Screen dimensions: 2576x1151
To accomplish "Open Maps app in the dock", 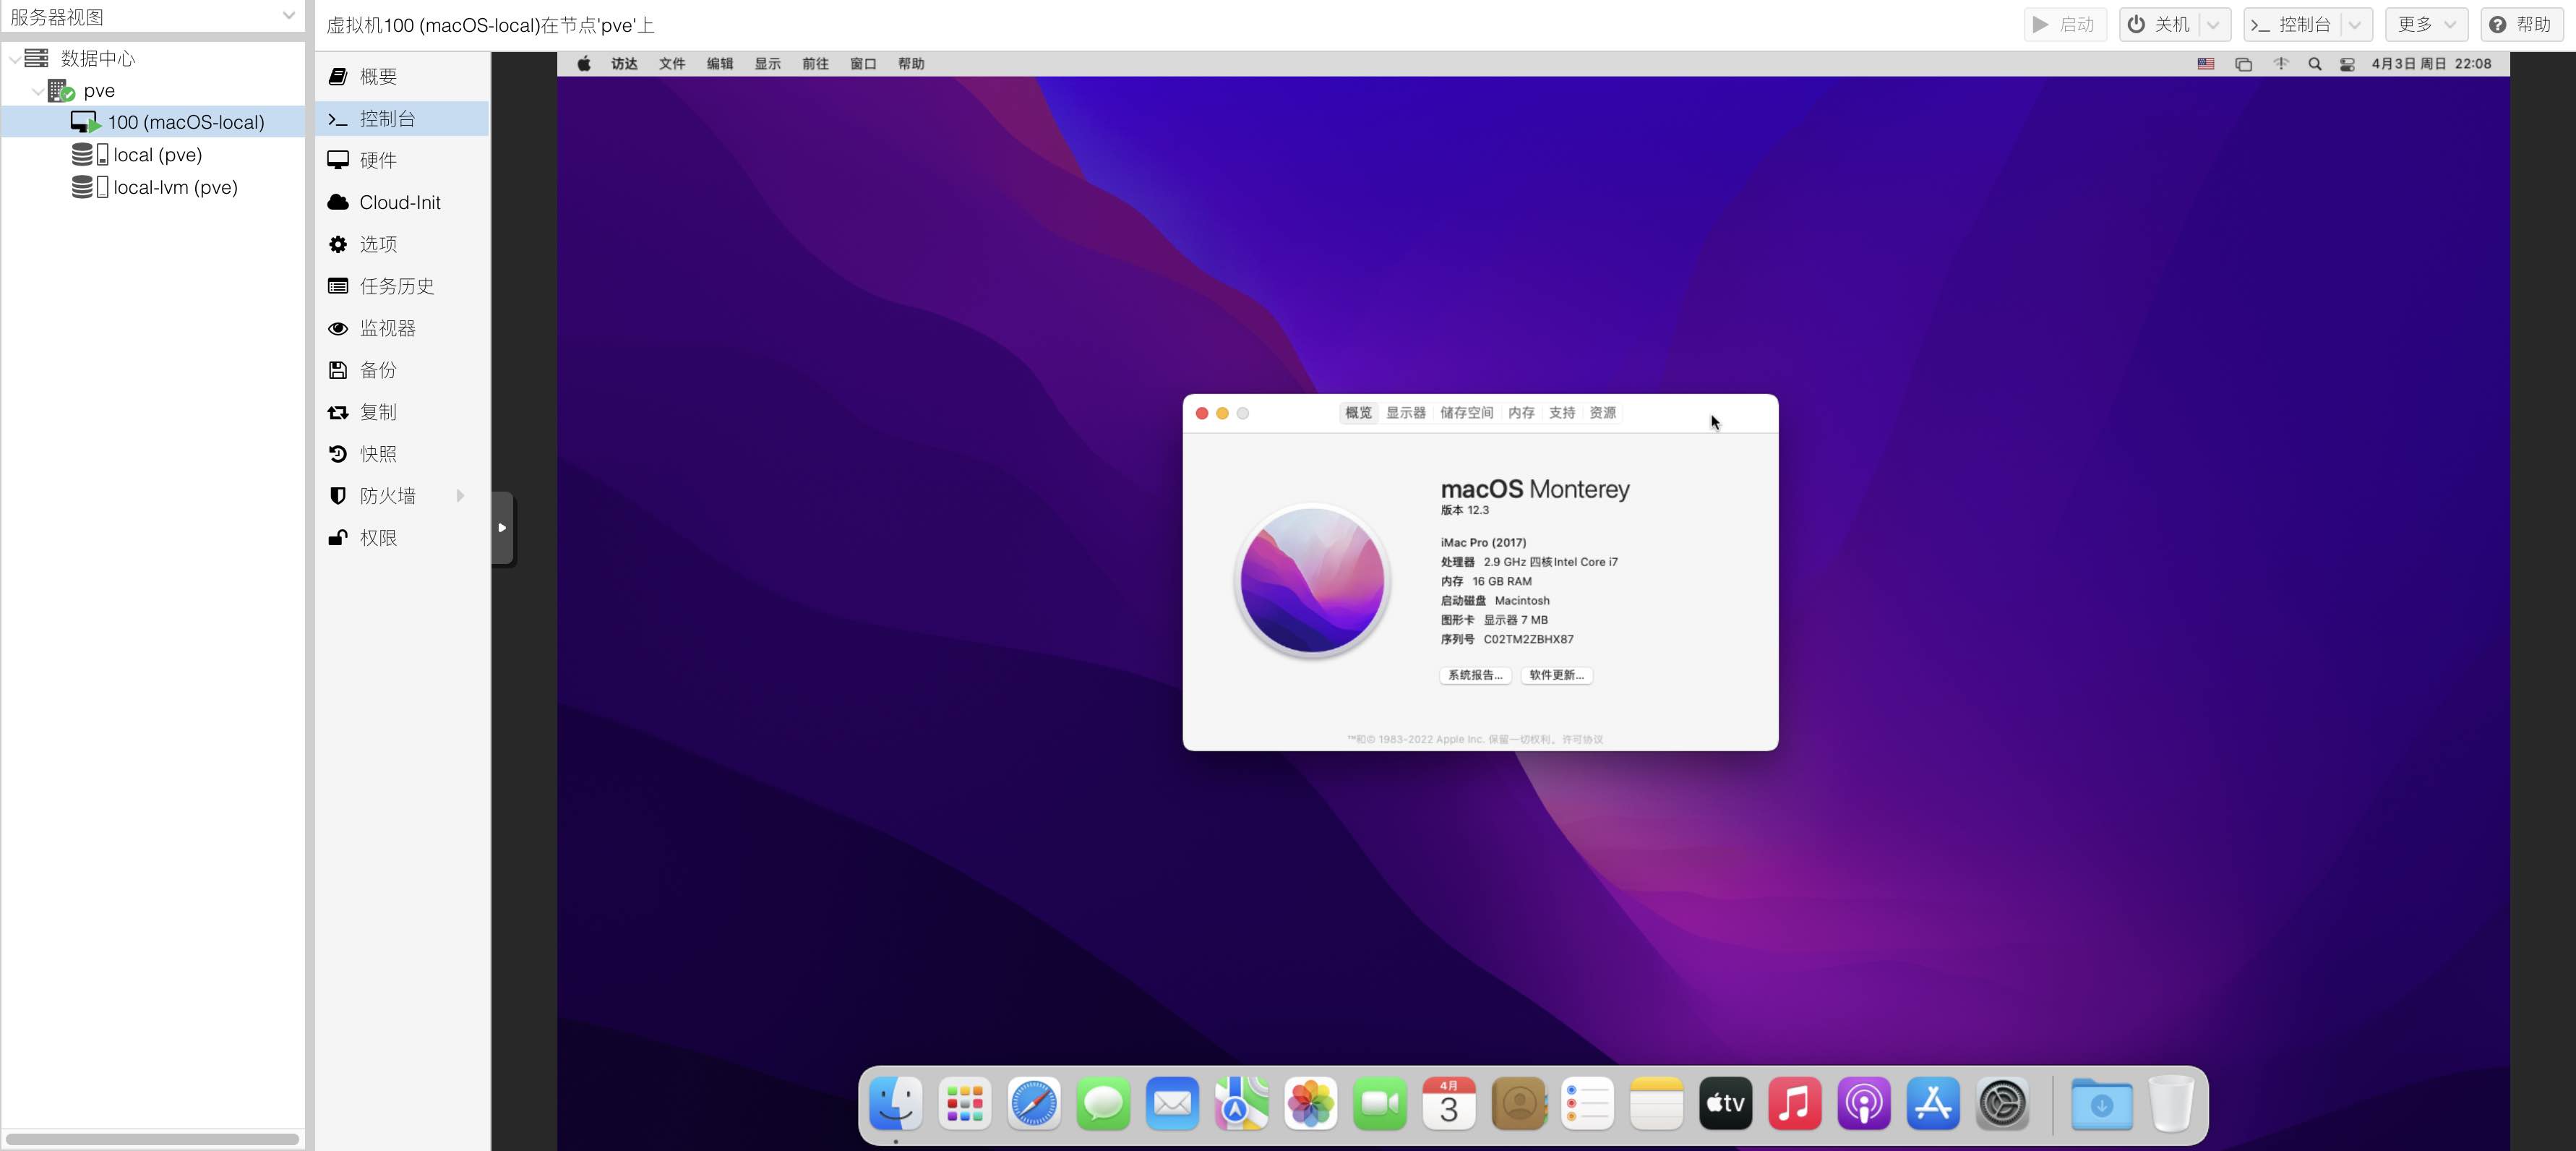I will (x=1241, y=1104).
